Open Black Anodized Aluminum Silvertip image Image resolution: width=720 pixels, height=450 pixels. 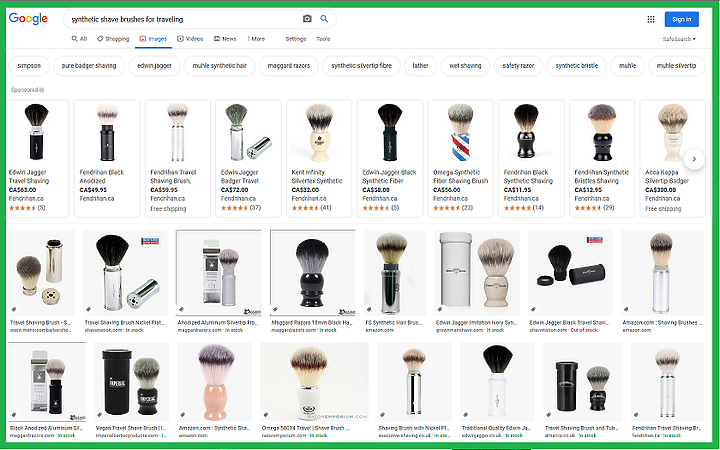coord(47,382)
